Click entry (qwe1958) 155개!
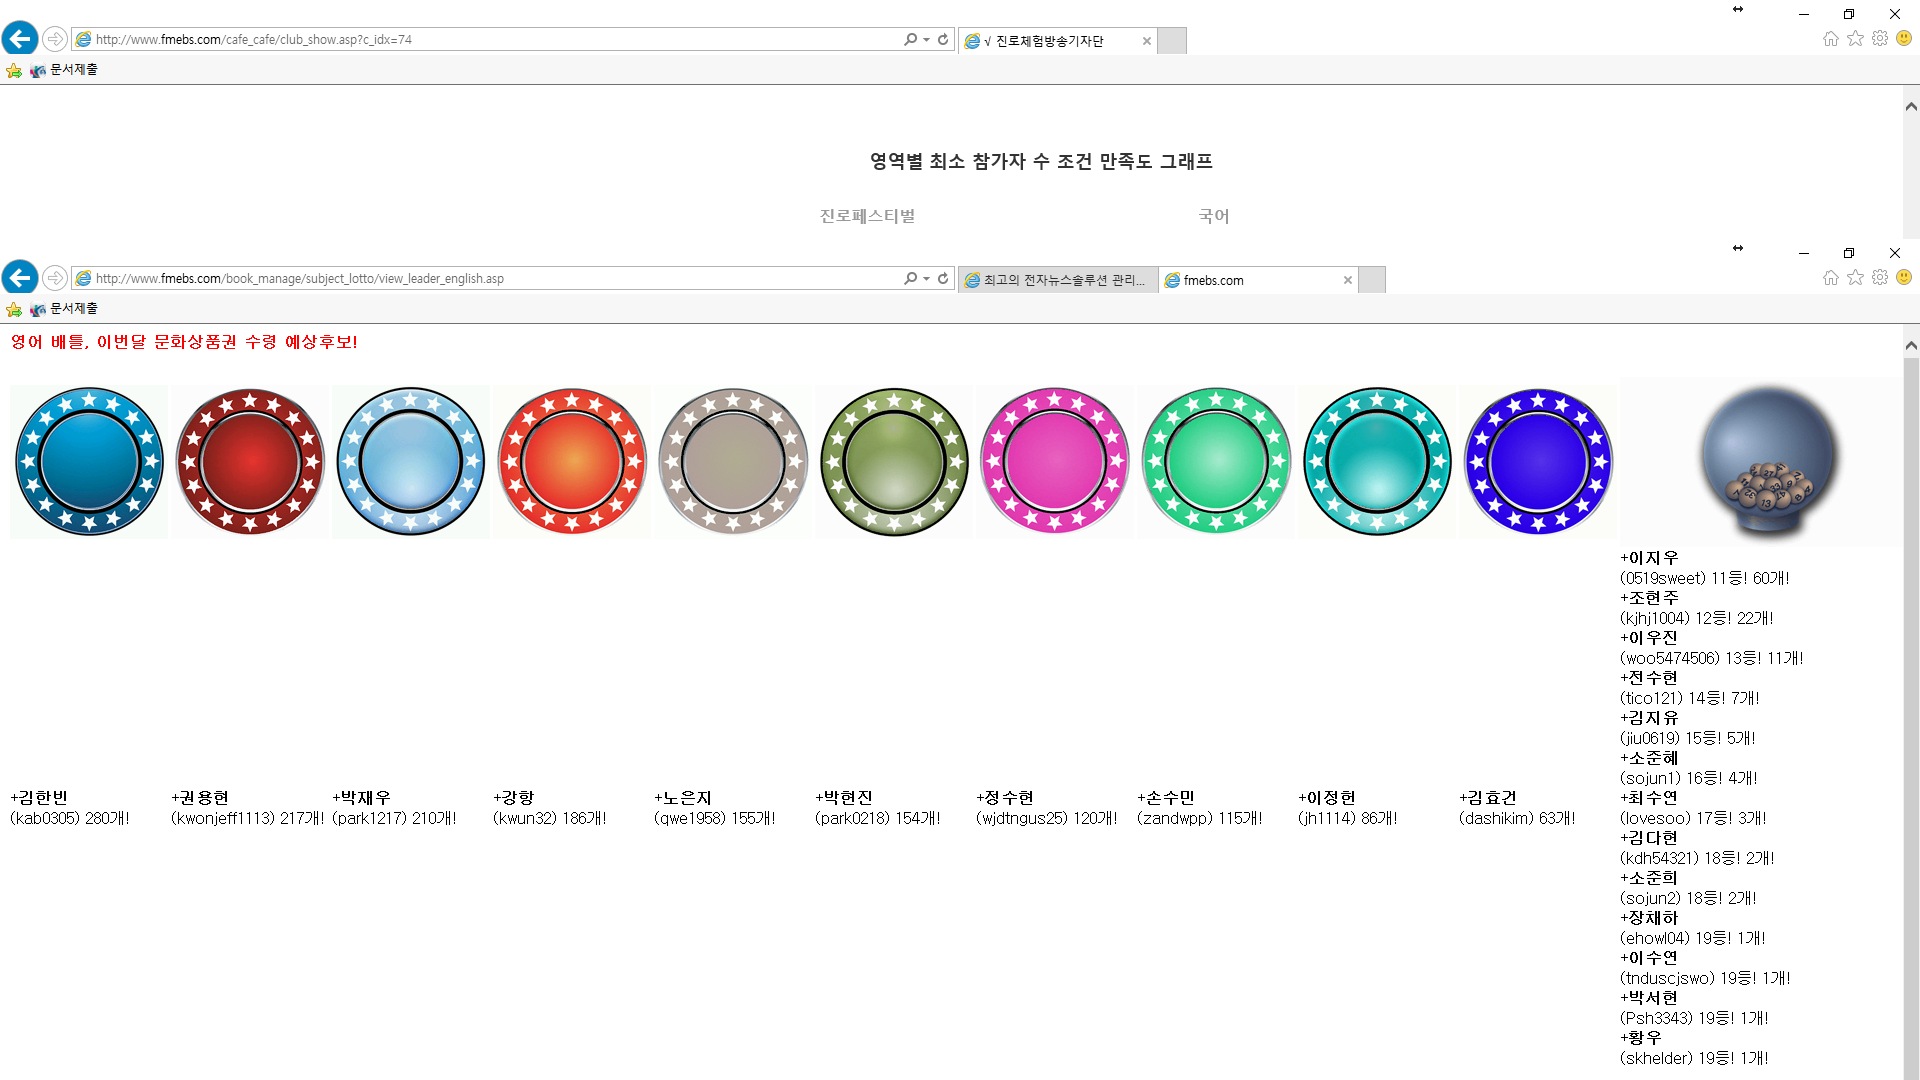This screenshot has height=1080, width=1920. point(715,818)
